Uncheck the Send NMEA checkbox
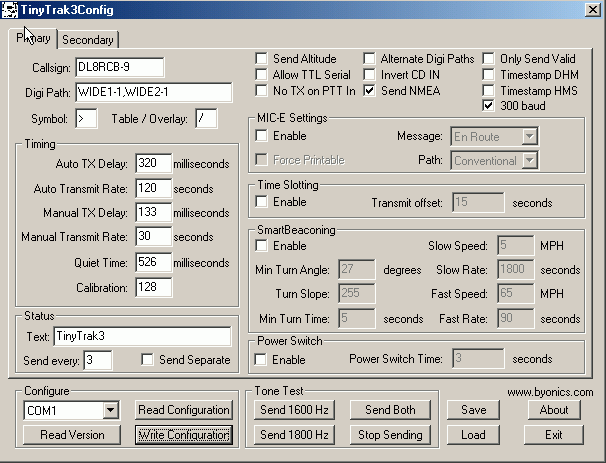The width and height of the screenshot is (606, 463). tap(369, 90)
